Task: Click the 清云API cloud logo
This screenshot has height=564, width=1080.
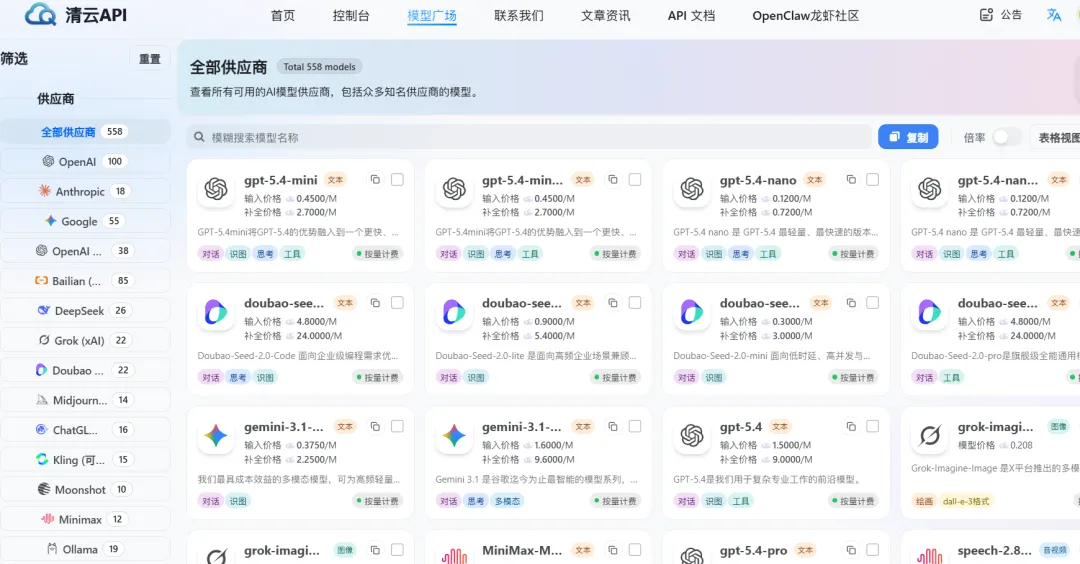Action: [40, 14]
